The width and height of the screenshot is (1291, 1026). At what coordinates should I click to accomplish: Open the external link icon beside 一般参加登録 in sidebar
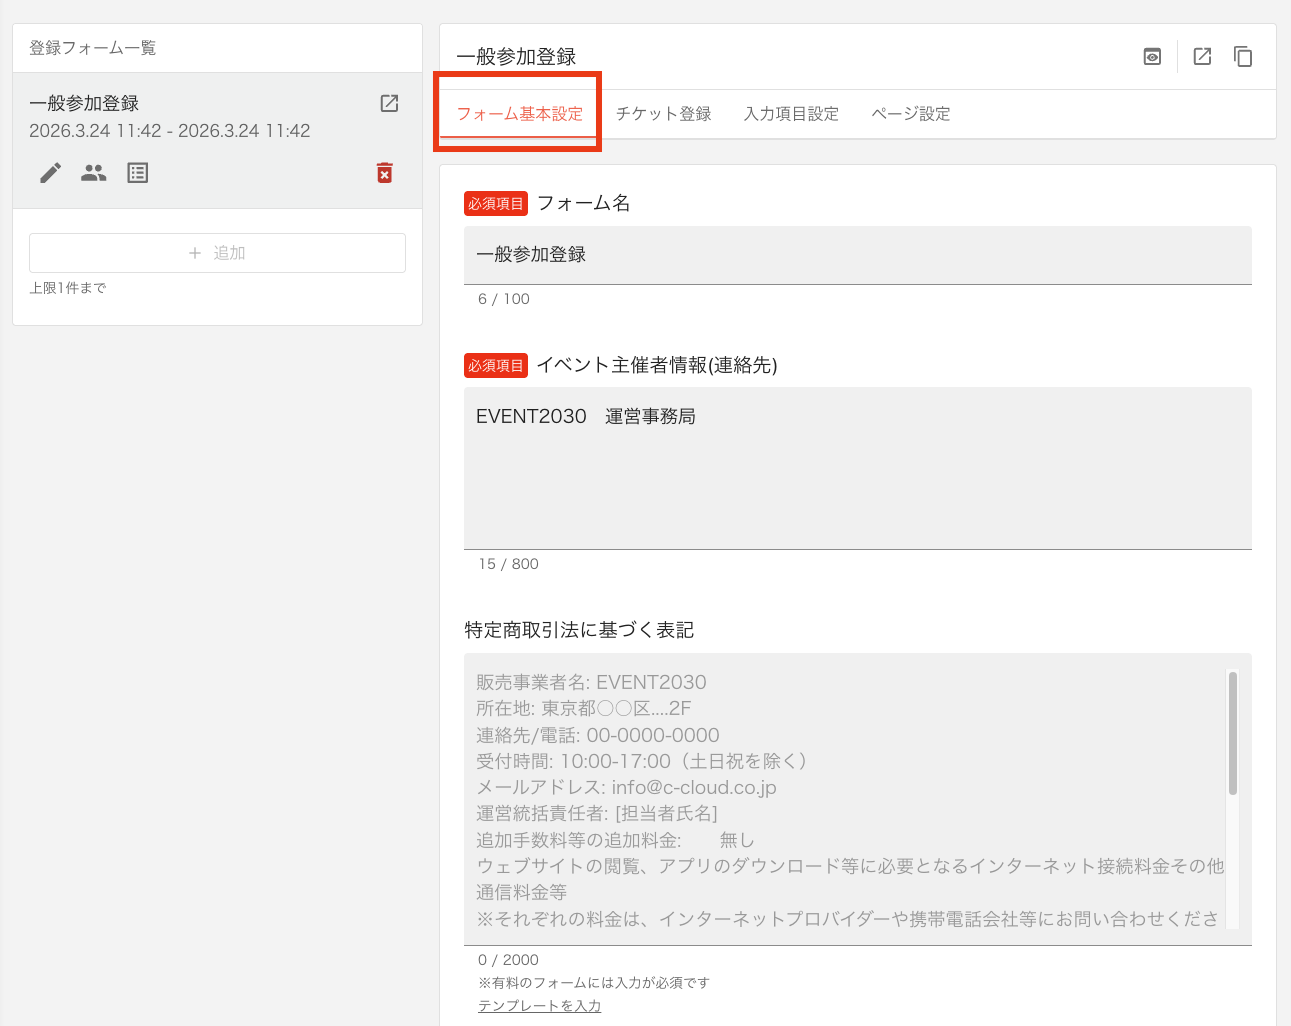tap(389, 103)
